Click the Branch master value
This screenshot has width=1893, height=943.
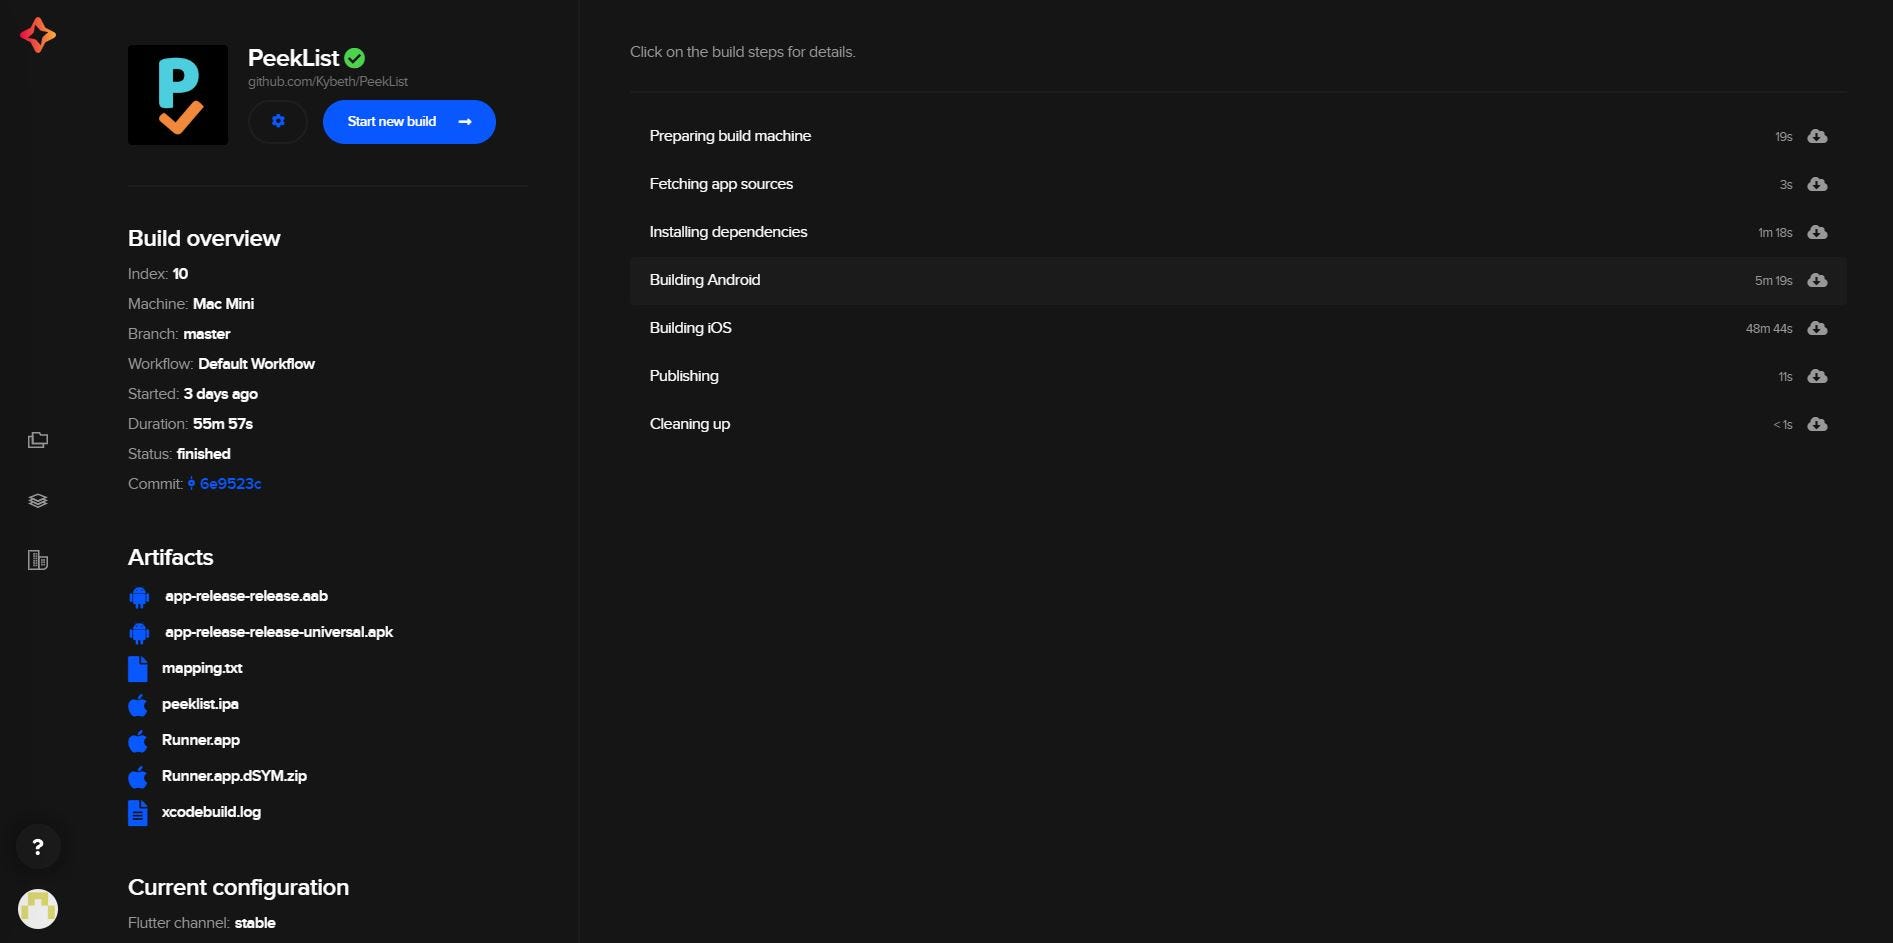coord(207,334)
